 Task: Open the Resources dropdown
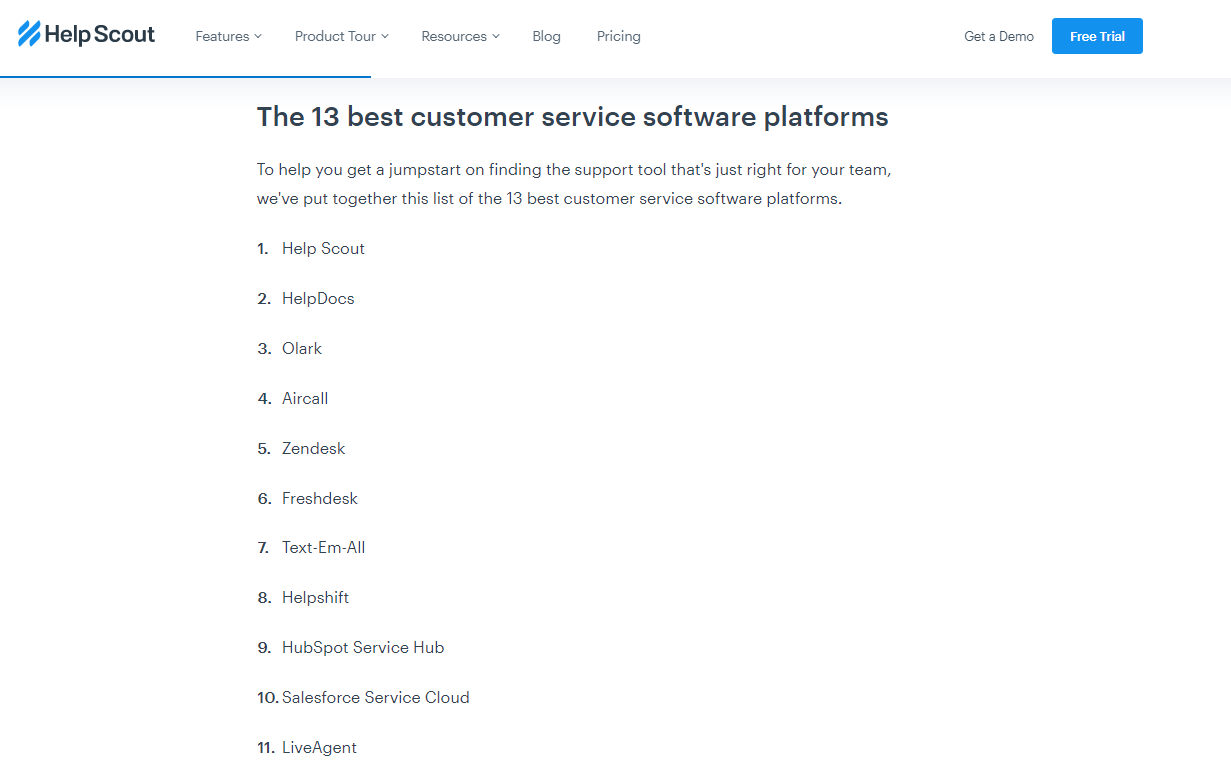tap(460, 36)
